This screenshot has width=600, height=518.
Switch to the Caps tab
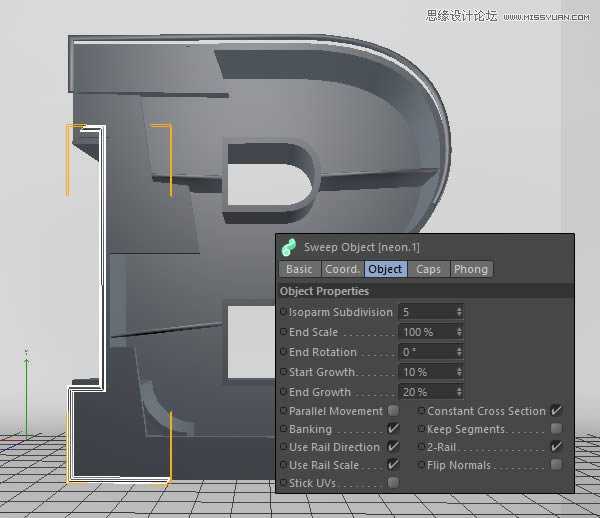coord(428,269)
